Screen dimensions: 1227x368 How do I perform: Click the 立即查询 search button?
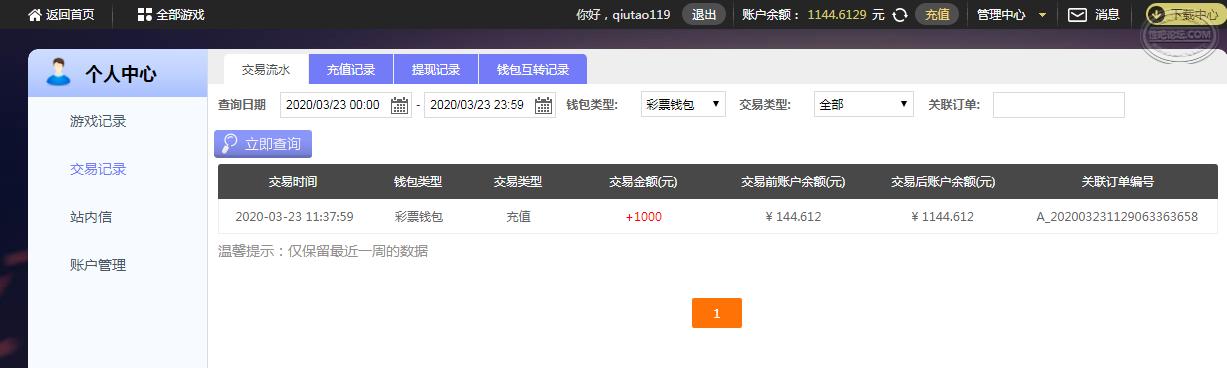coord(263,144)
